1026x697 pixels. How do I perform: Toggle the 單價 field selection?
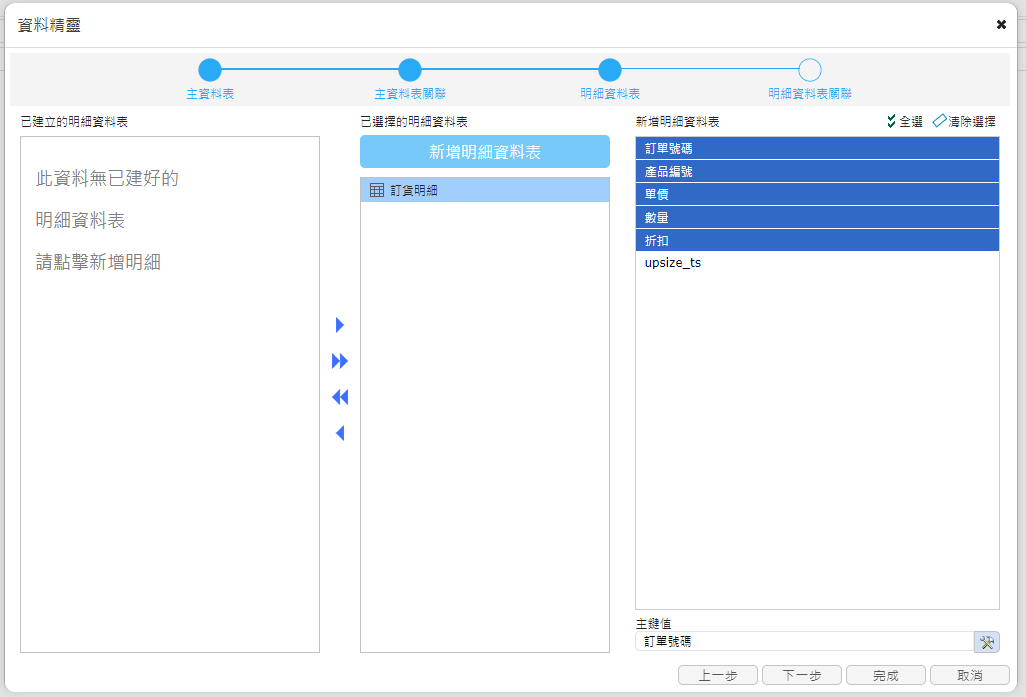click(817, 194)
